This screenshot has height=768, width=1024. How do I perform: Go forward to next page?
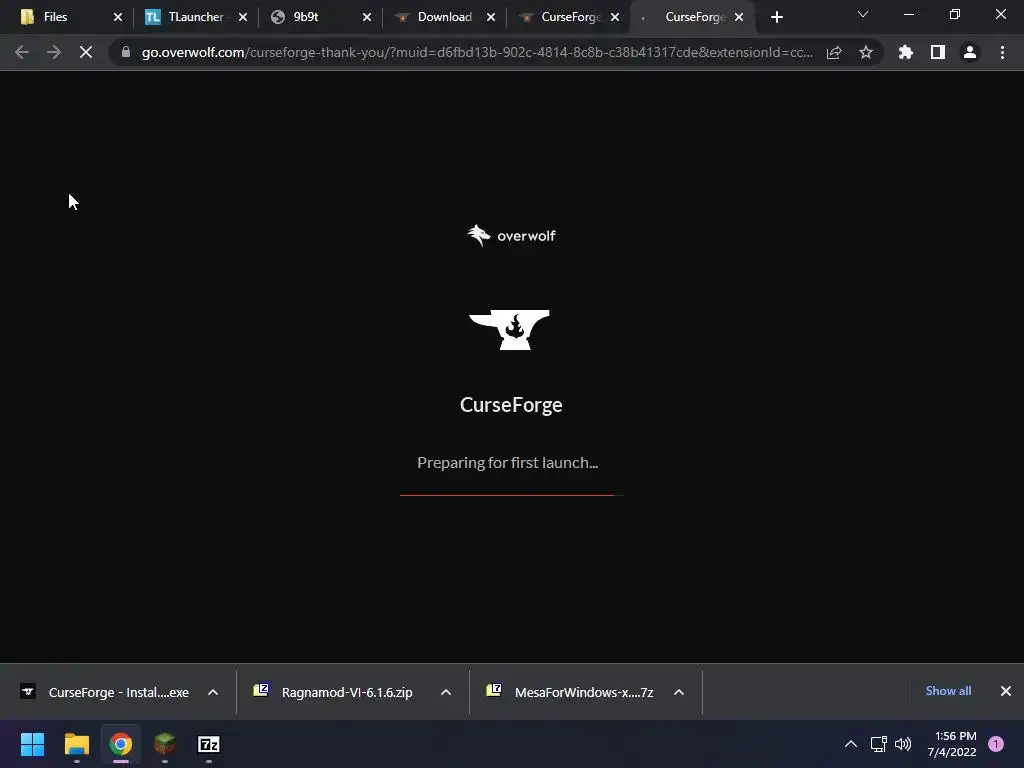tap(54, 52)
